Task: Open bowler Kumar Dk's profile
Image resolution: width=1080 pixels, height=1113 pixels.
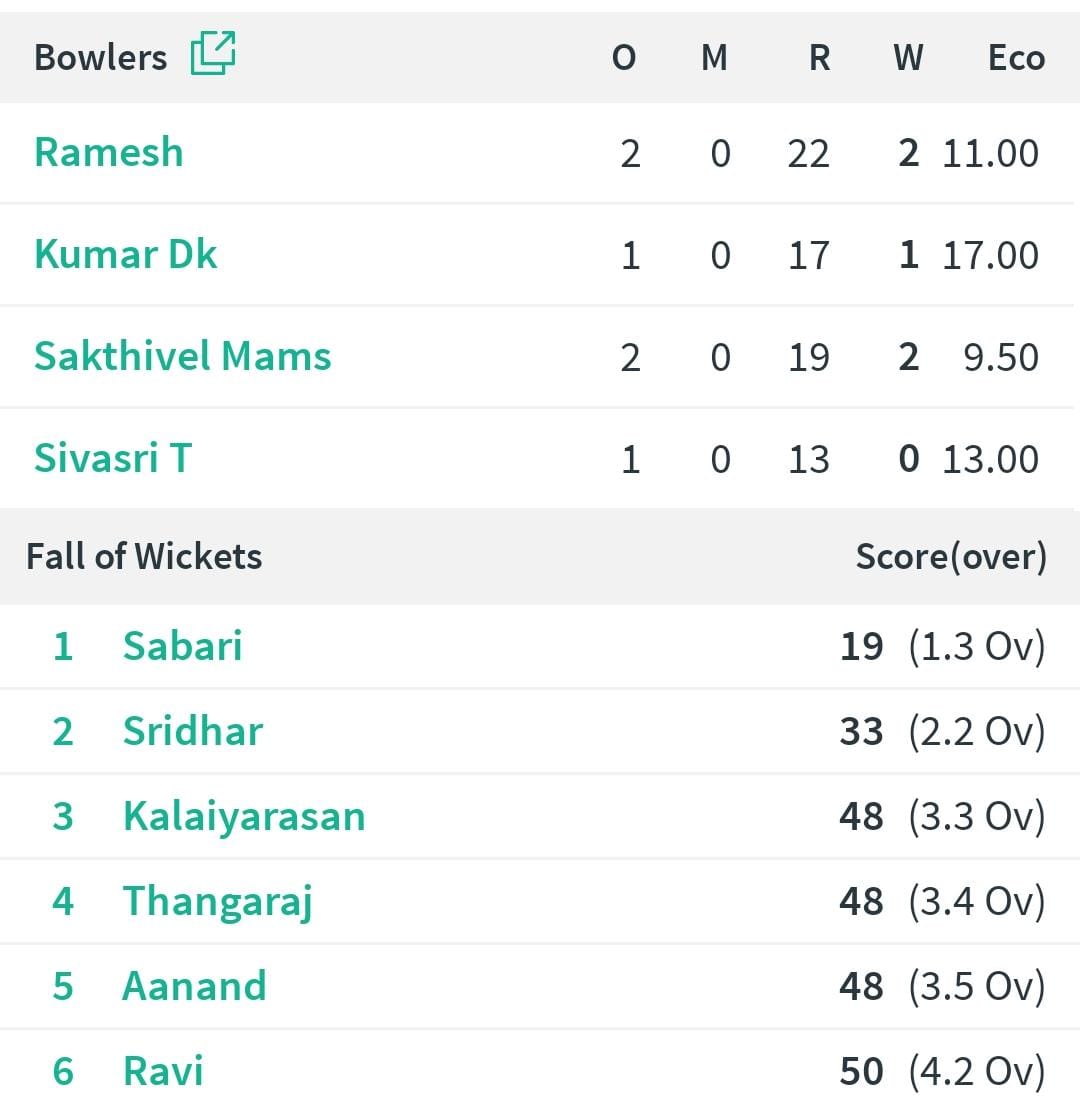Action: tap(126, 254)
